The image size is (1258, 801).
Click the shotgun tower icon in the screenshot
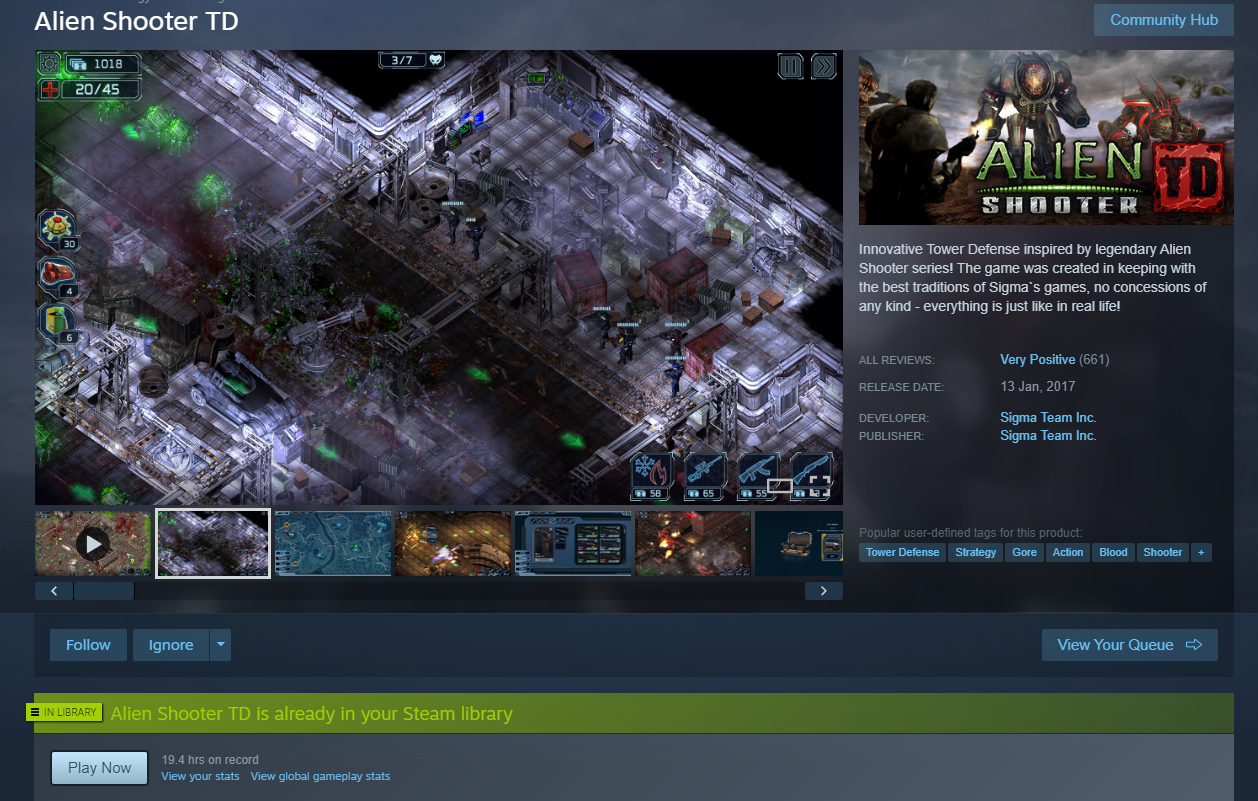click(811, 469)
